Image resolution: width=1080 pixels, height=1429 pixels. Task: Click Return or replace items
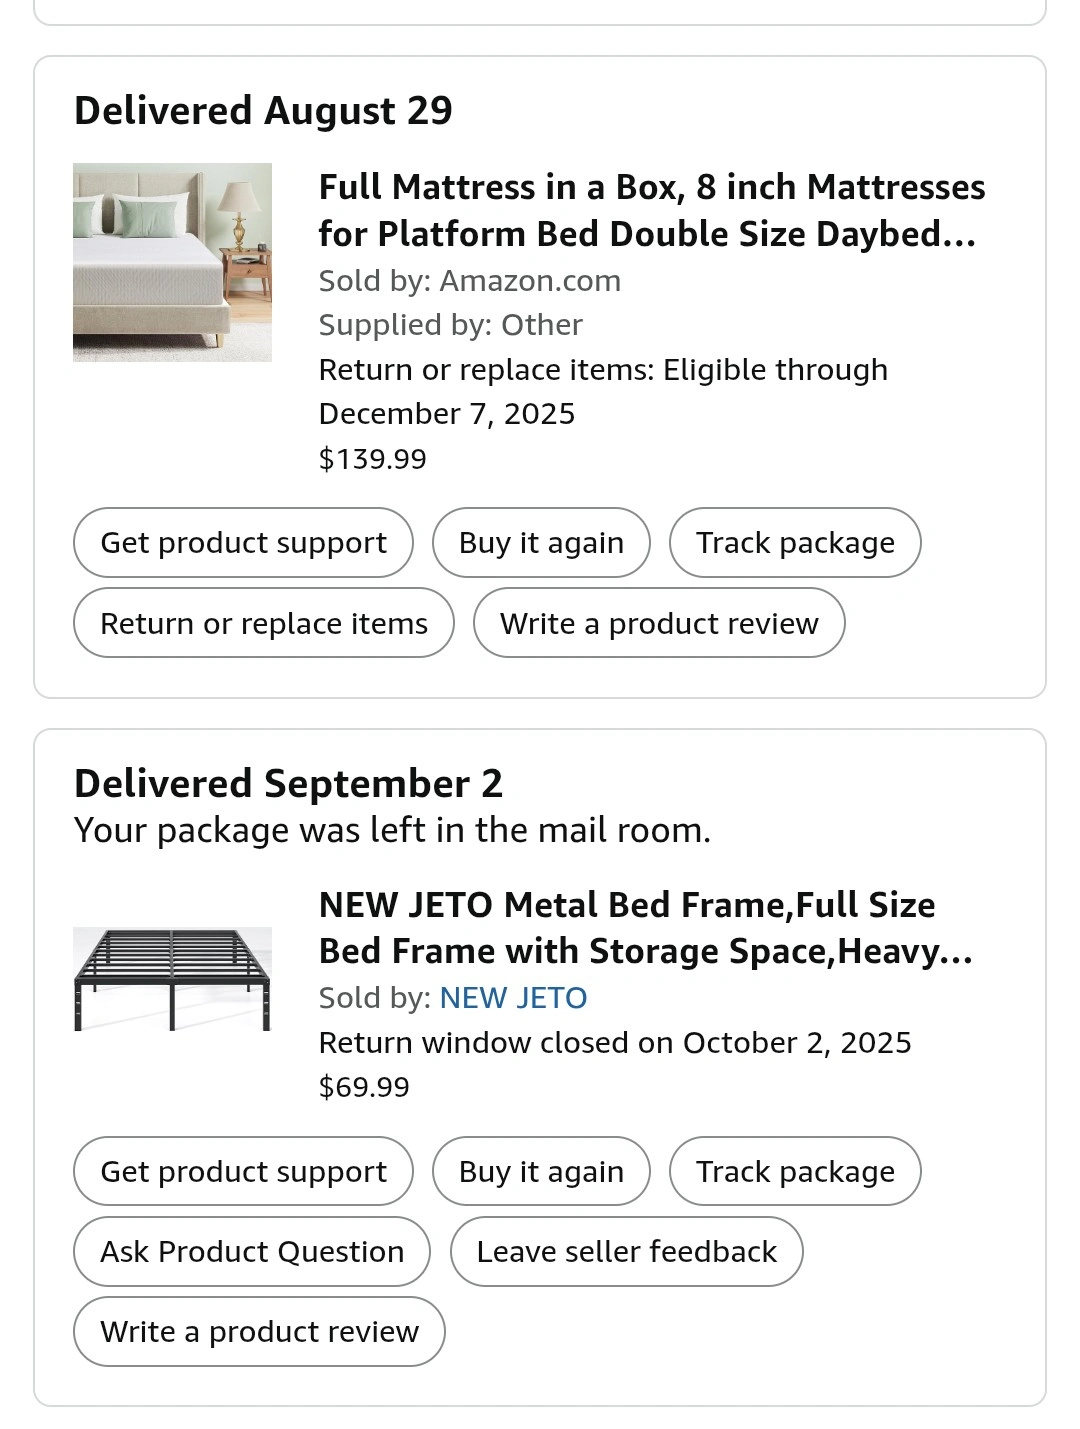pyautogui.click(x=264, y=623)
